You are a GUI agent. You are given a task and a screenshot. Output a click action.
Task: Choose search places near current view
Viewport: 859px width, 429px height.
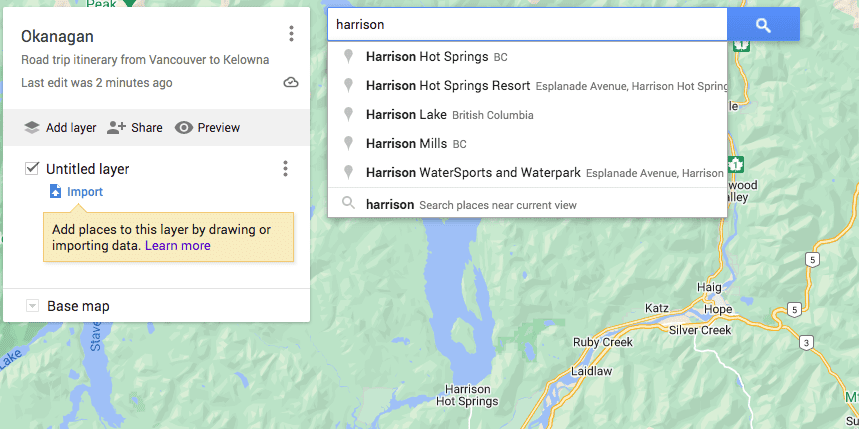point(528,204)
